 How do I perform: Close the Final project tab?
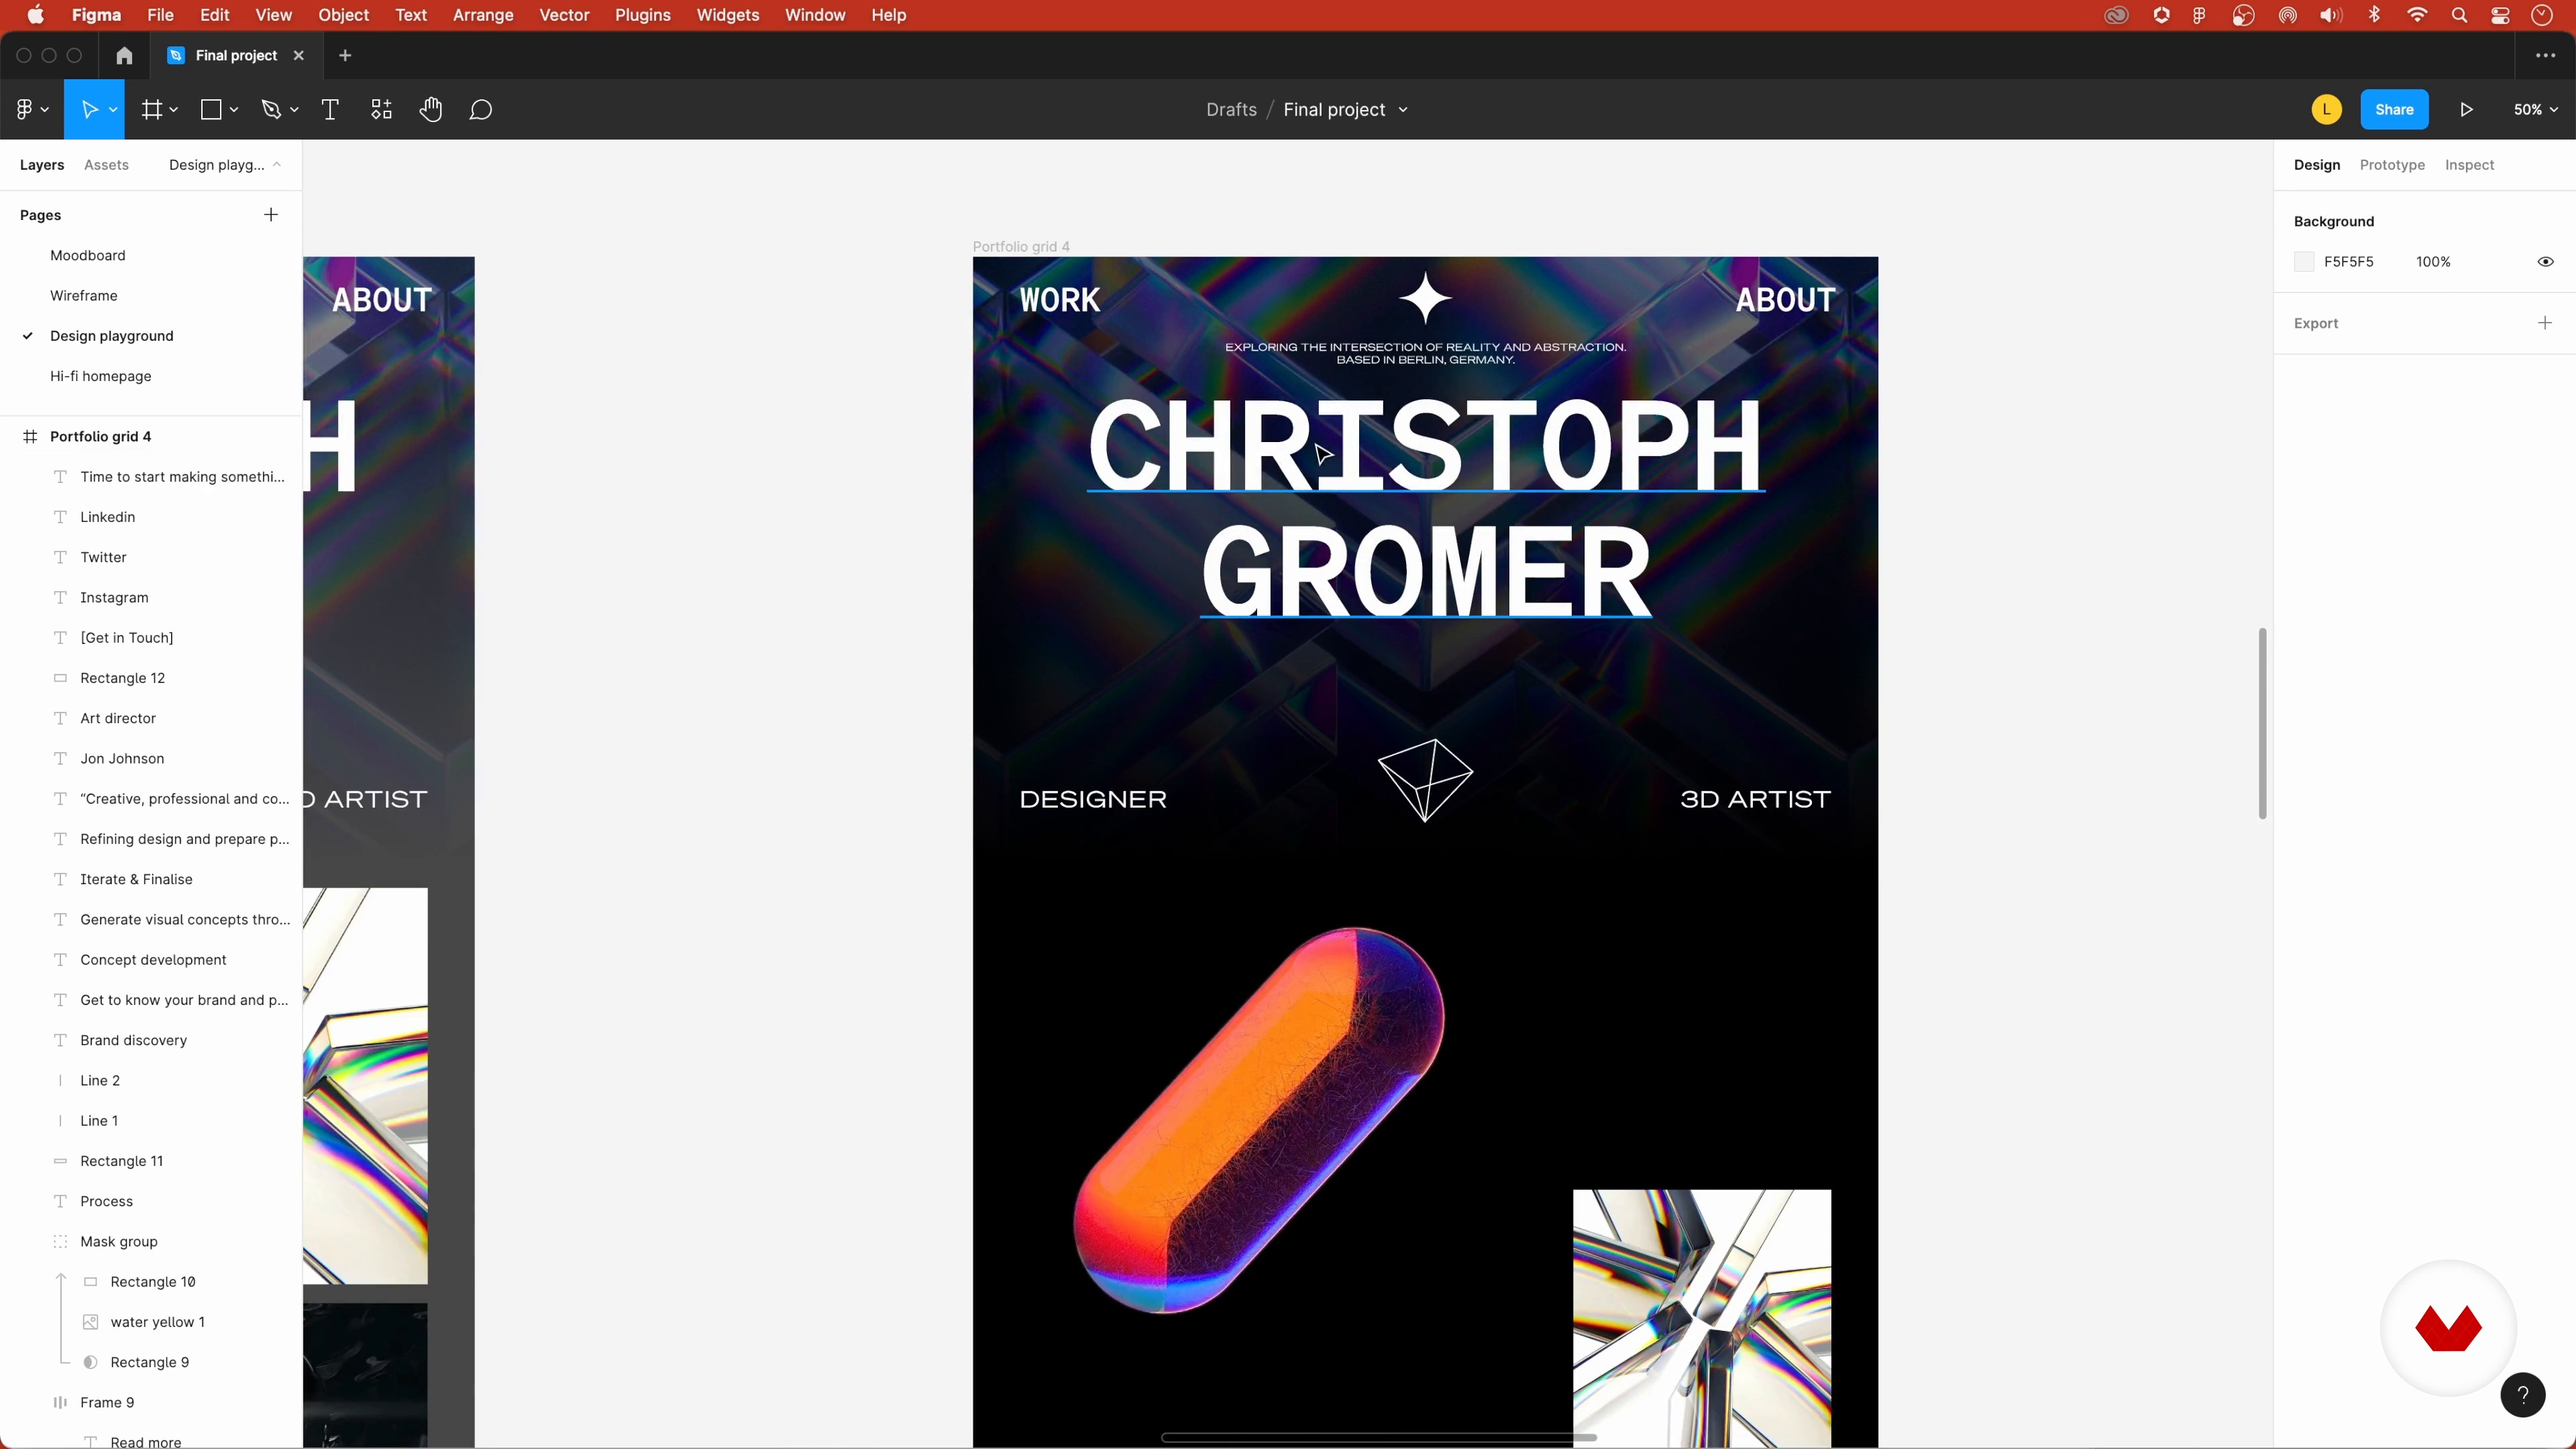point(298,56)
